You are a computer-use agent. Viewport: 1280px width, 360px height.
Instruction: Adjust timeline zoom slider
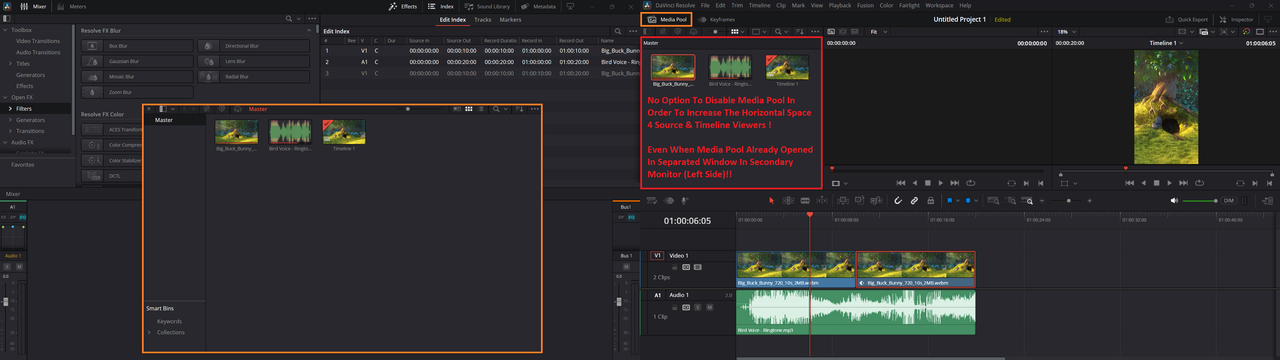[1069, 200]
